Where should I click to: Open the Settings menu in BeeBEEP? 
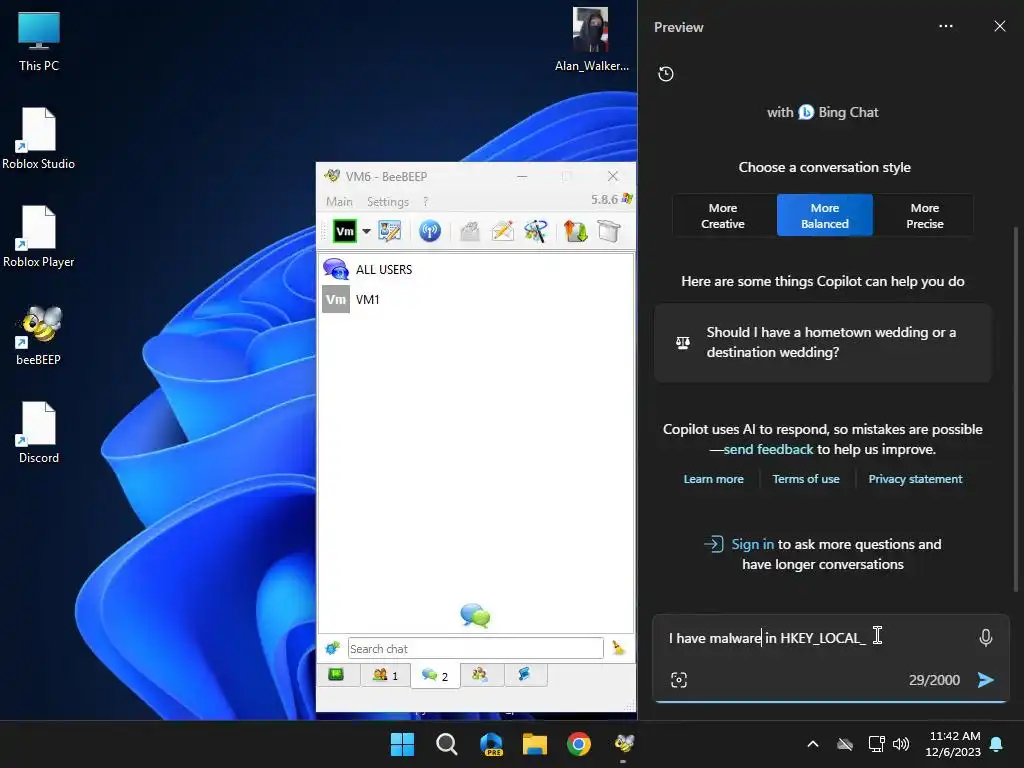tap(388, 202)
